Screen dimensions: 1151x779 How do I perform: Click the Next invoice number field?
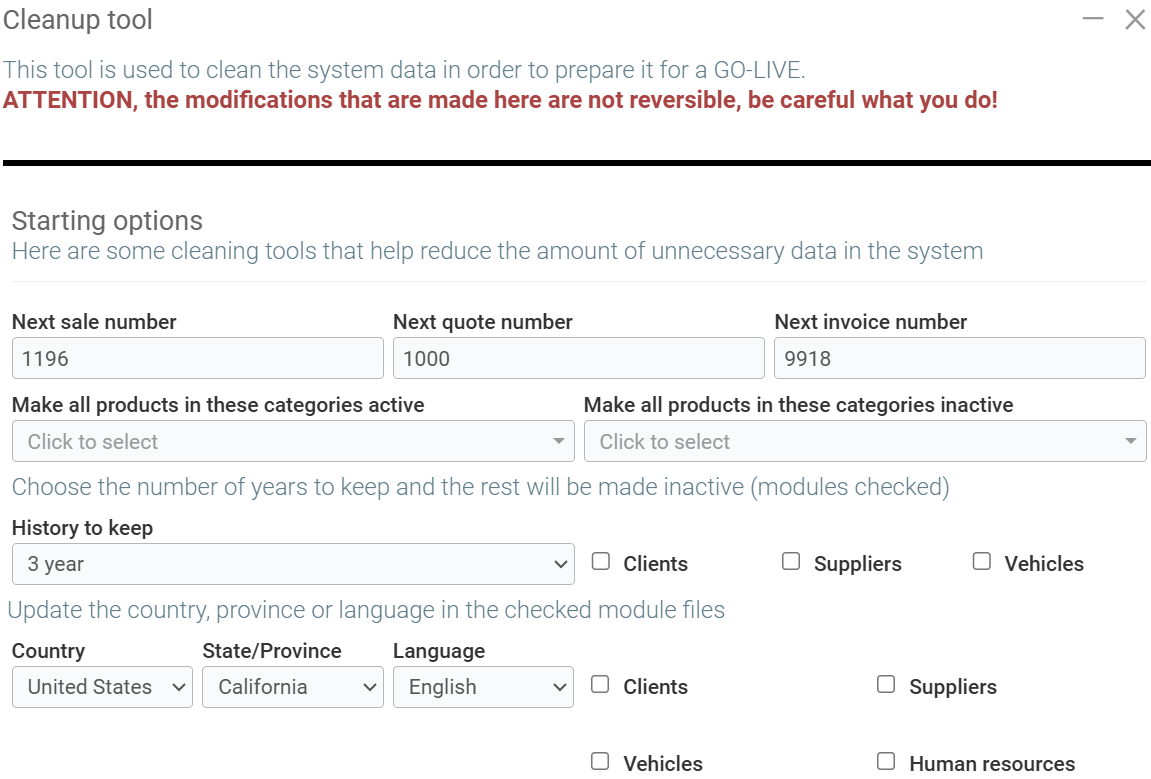959,358
